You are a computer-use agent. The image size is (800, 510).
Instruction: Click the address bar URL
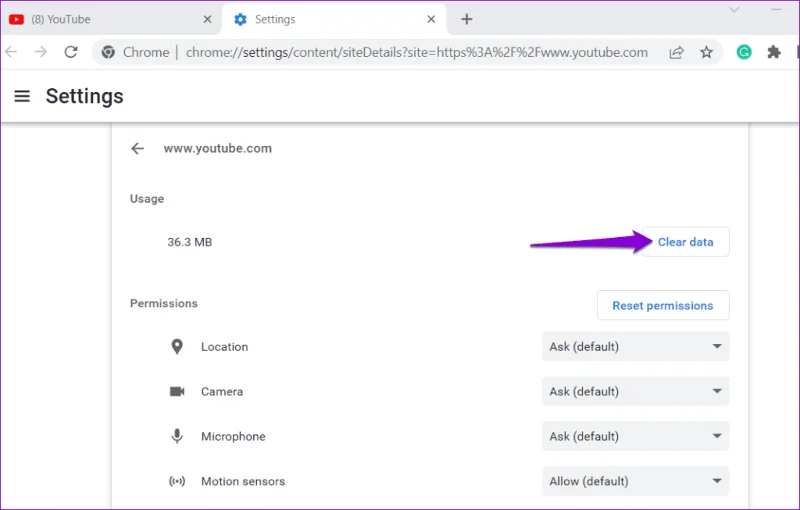[x=416, y=52]
